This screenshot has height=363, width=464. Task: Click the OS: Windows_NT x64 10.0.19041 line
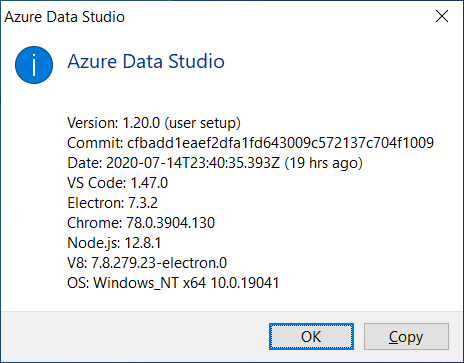click(x=173, y=283)
